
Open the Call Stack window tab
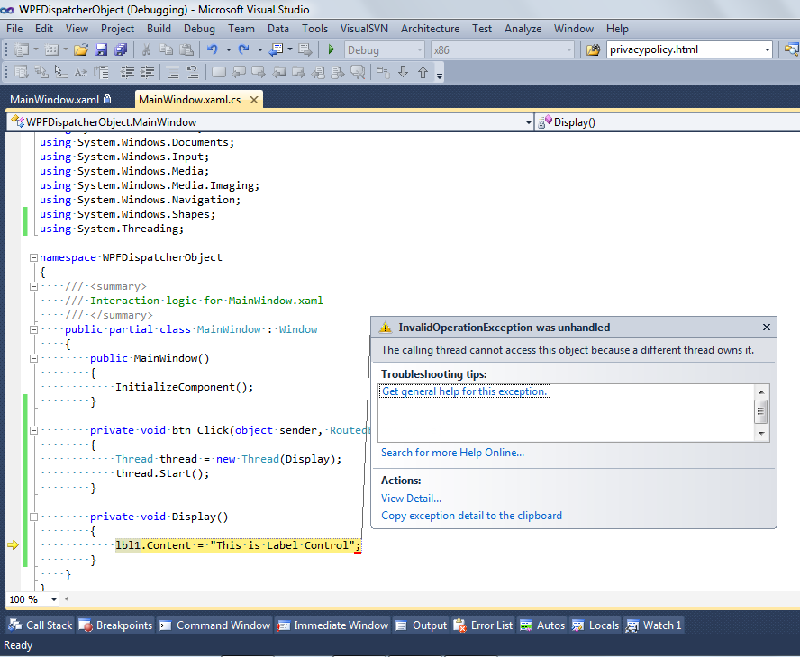pos(40,625)
